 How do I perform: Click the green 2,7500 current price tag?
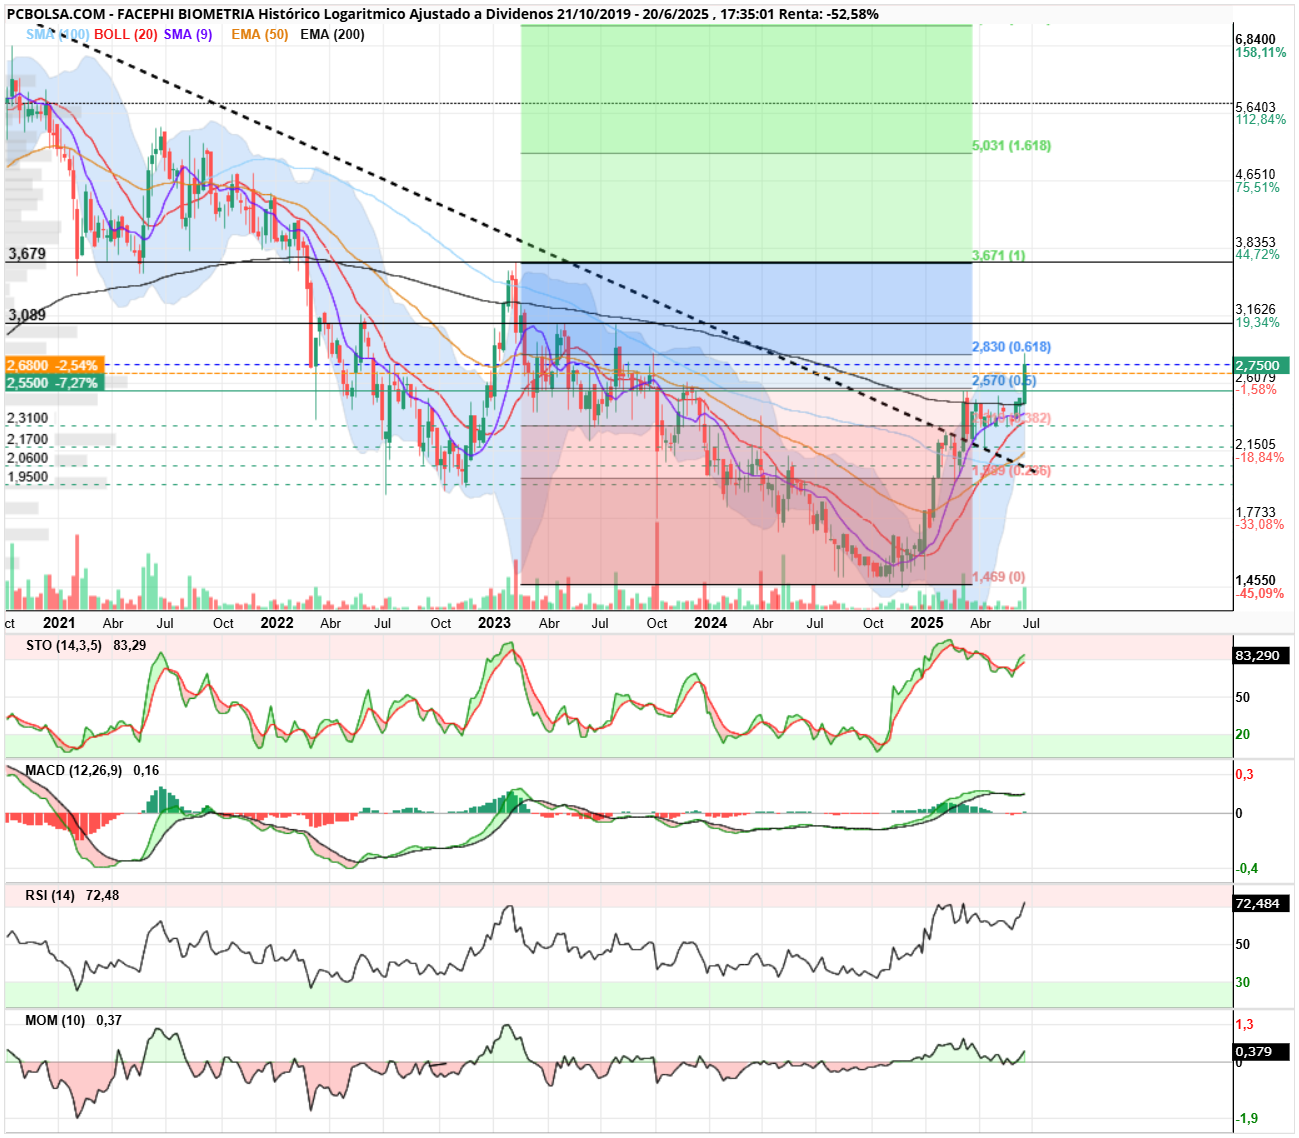coord(1262,365)
